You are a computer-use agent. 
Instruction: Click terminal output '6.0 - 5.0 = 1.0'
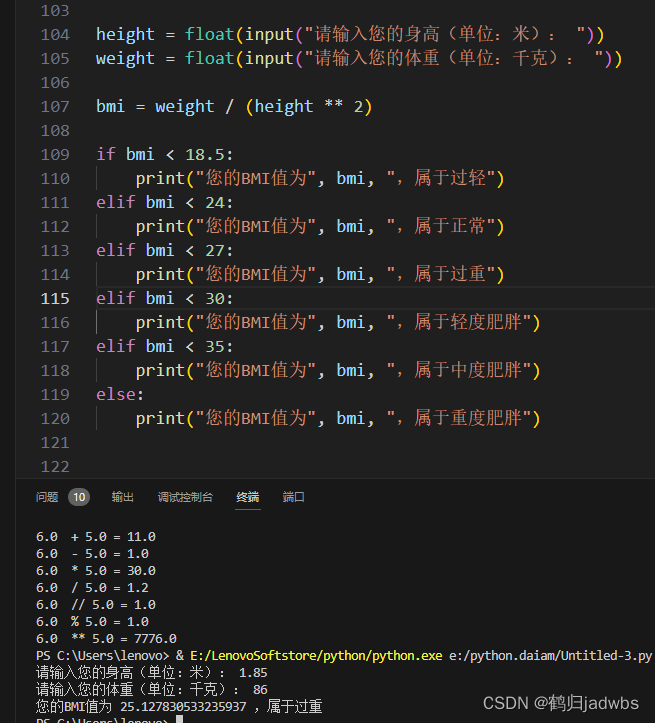click(x=92, y=554)
